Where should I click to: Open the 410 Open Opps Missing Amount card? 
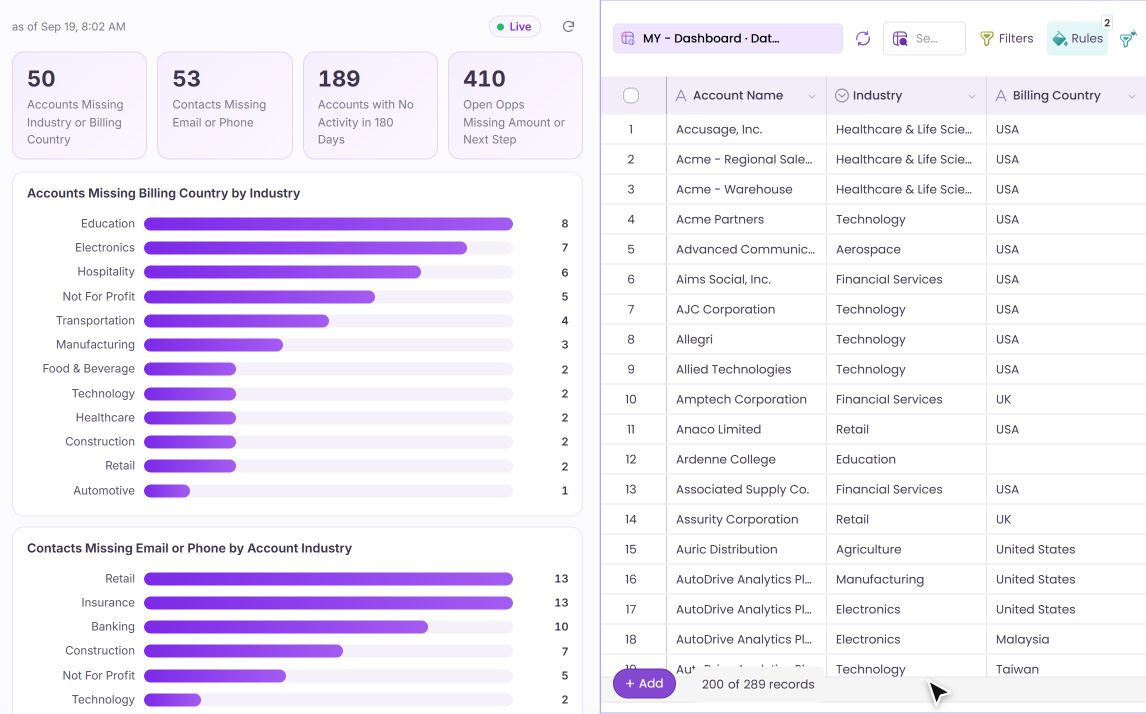pyautogui.click(x=515, y=105)
